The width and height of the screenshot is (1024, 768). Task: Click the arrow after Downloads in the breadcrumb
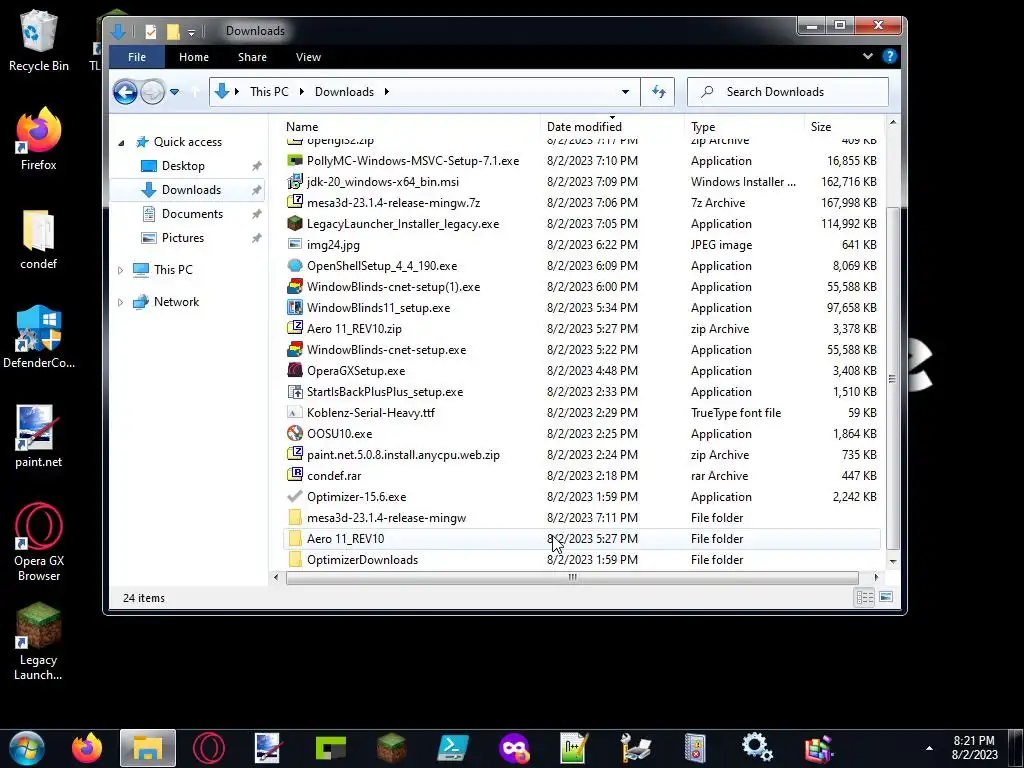tap(387, 92)
